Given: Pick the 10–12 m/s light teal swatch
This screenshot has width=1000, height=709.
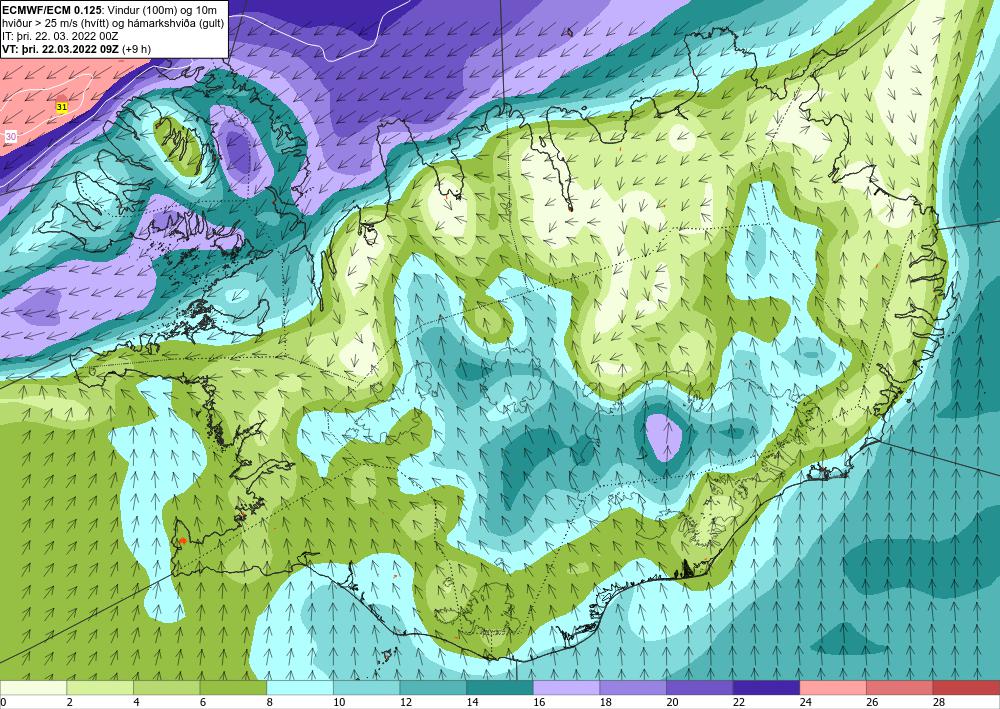Looking at the screenshot, I should coord(366,688).
